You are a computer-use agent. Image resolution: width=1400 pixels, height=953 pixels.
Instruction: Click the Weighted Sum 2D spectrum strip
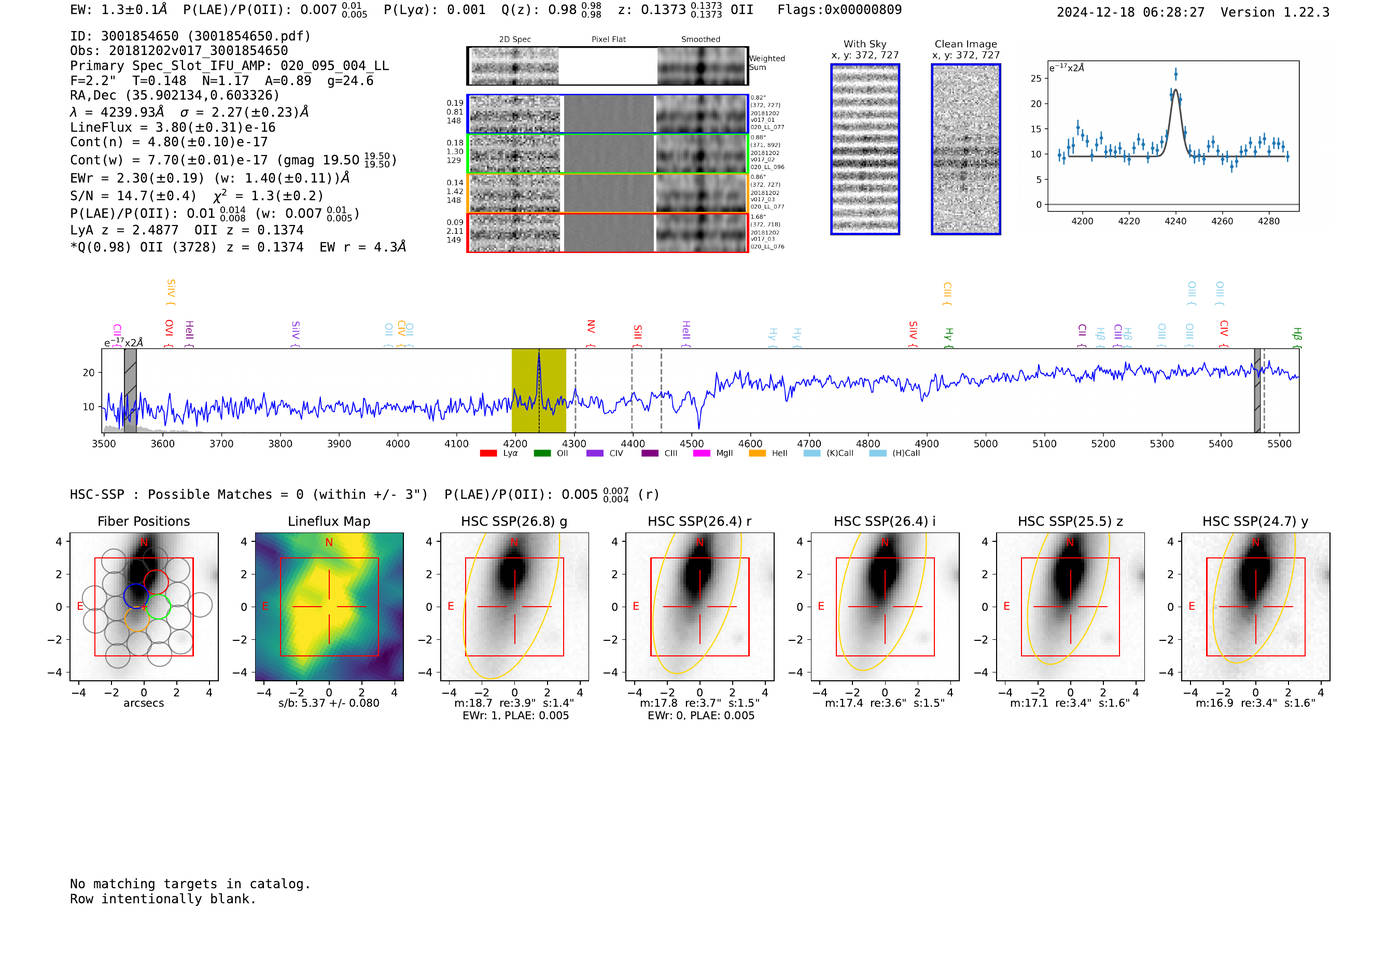607,66
